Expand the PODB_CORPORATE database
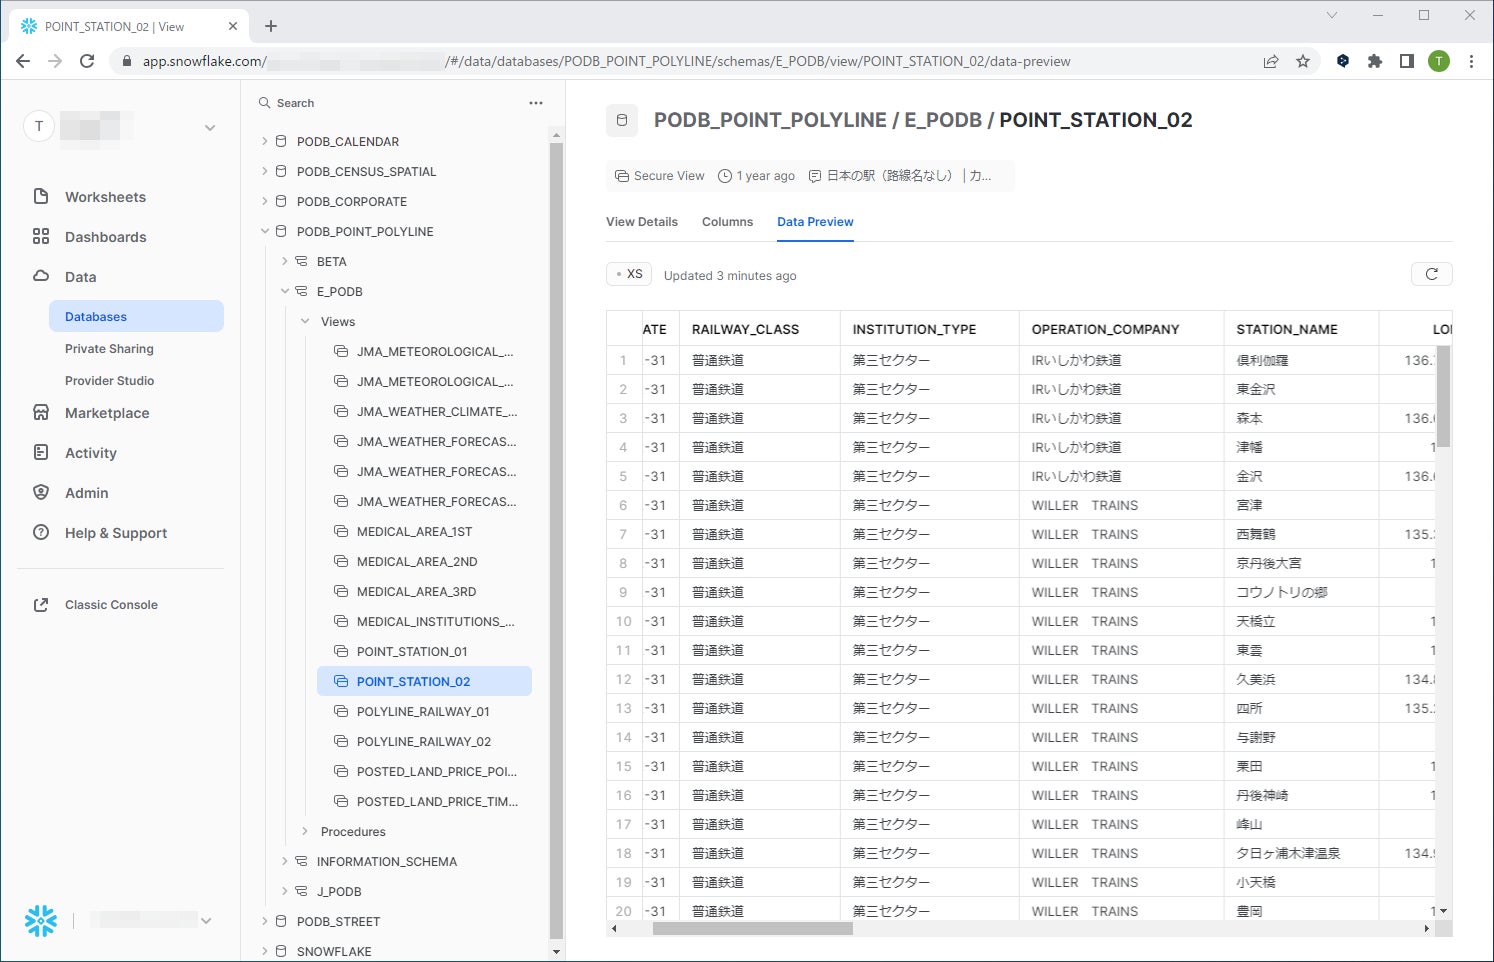The image size is (1494, 962). (x=265, y=201)
